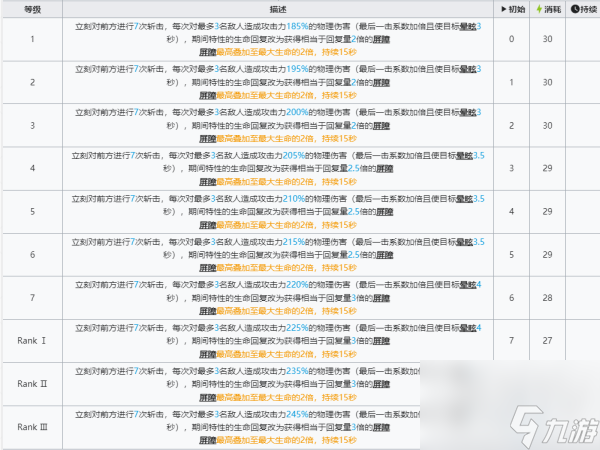Click the 235% damage value in Rank Ⅱ row
Image resolution: width=600 pixels, height=450 pixels.
(297, 371)
